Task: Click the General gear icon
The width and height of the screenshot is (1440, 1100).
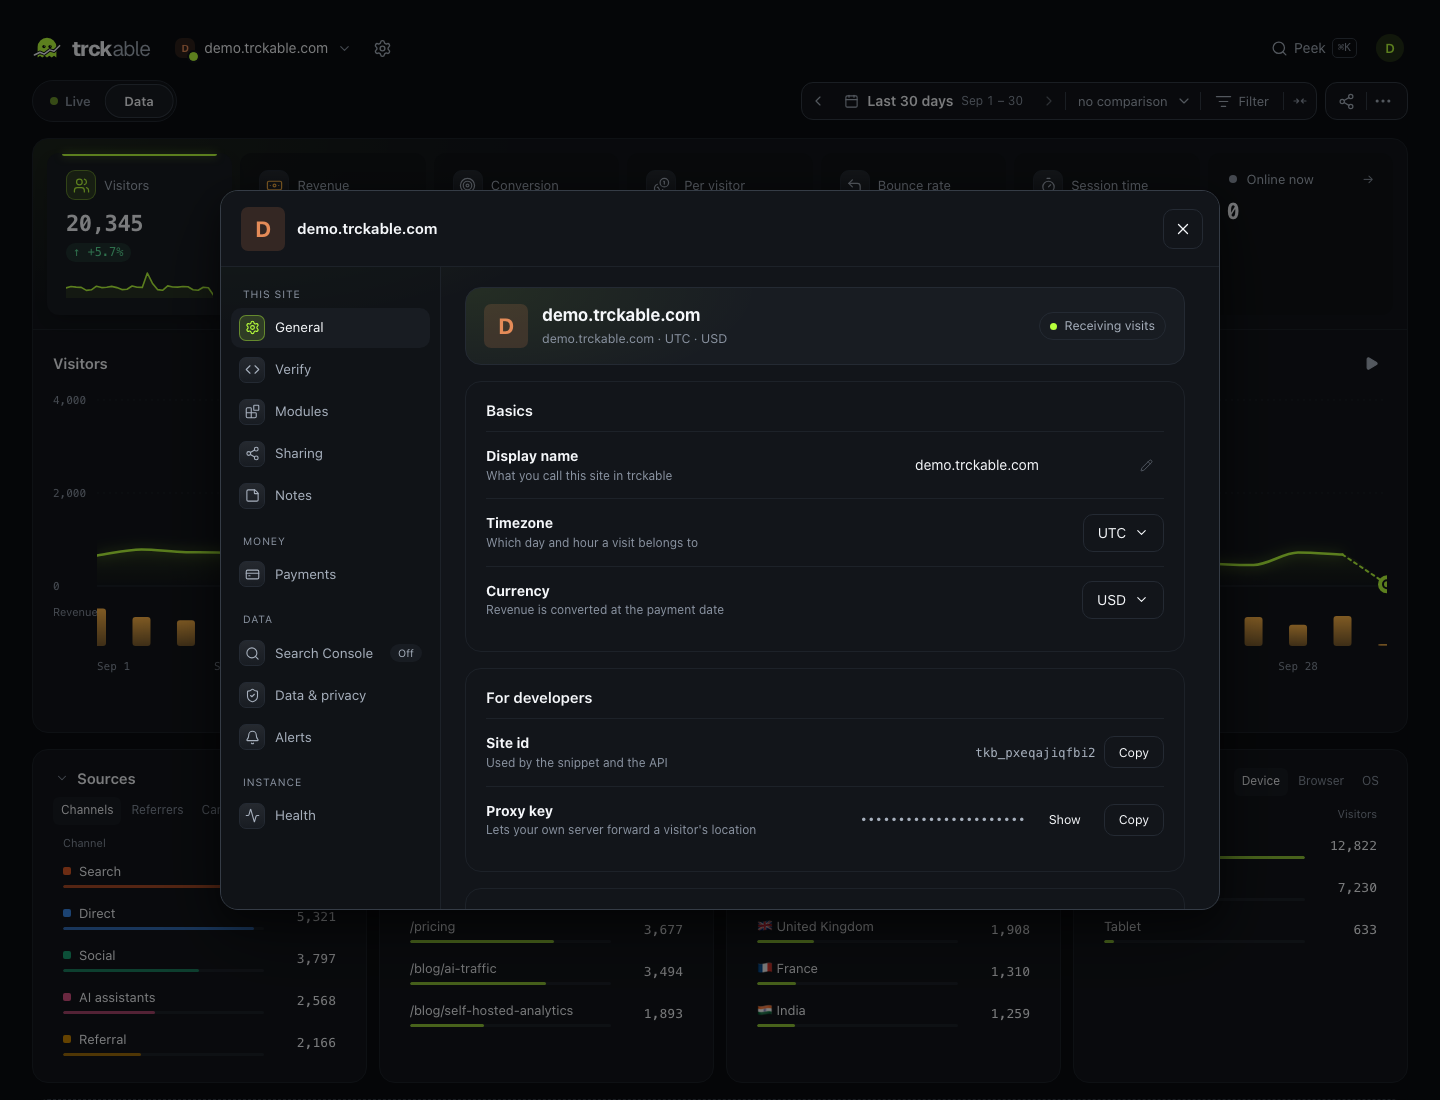Action: (x=253, y=328)
